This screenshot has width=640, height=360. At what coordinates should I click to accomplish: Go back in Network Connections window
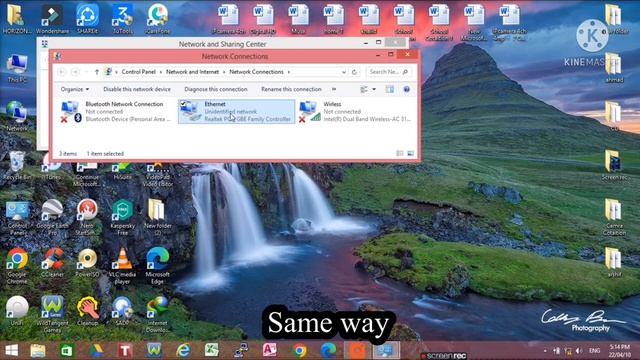(x=62, y=72)
